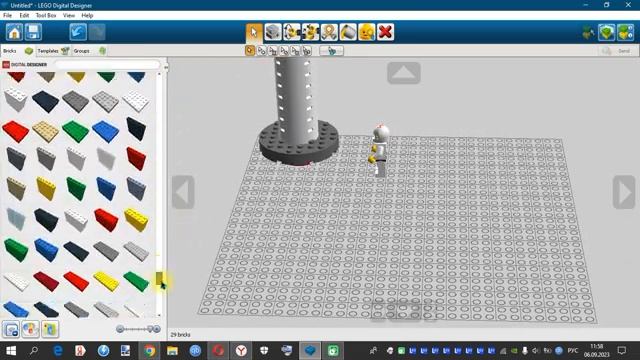Select the Paint bucket tool

pyautogui.click(x=348, y=32)
